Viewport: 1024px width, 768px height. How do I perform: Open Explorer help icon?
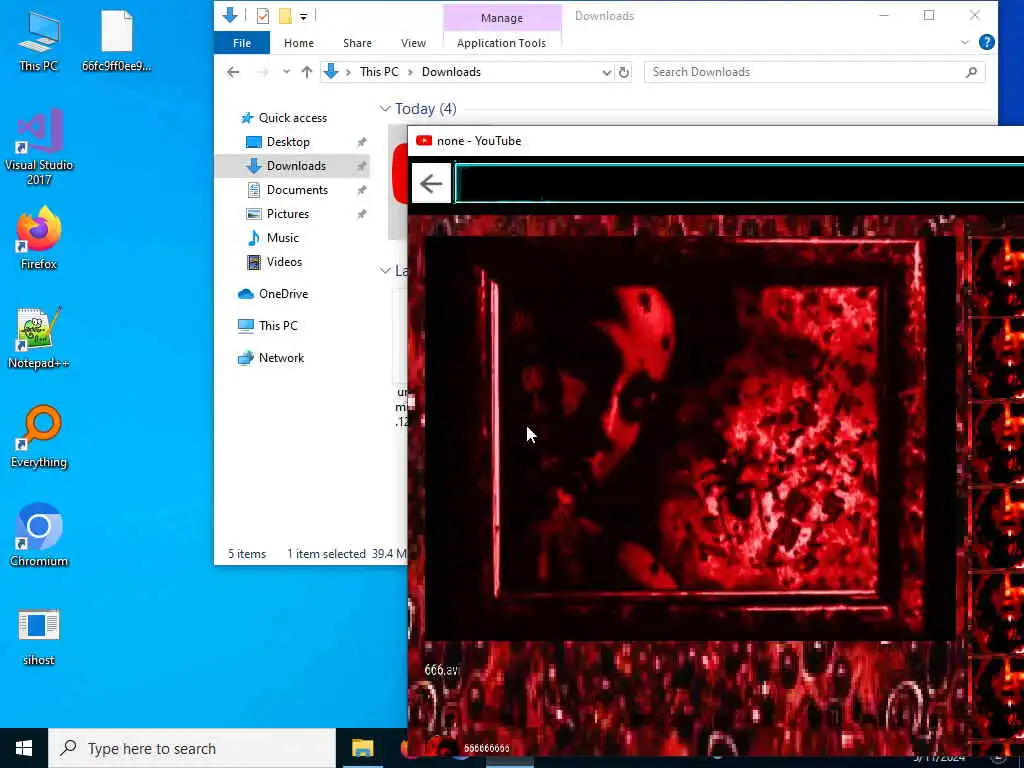point(986,42)
